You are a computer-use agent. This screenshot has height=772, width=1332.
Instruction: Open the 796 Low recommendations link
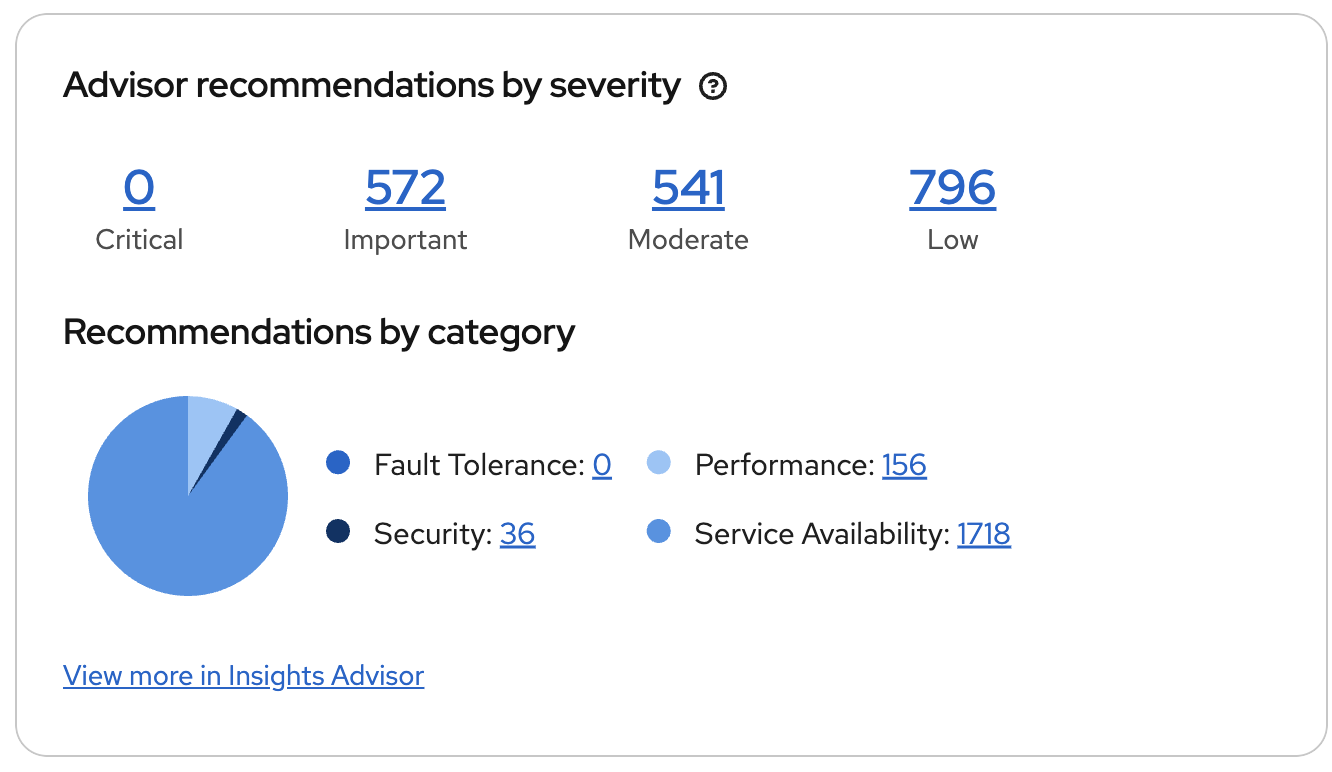[952, 188]
